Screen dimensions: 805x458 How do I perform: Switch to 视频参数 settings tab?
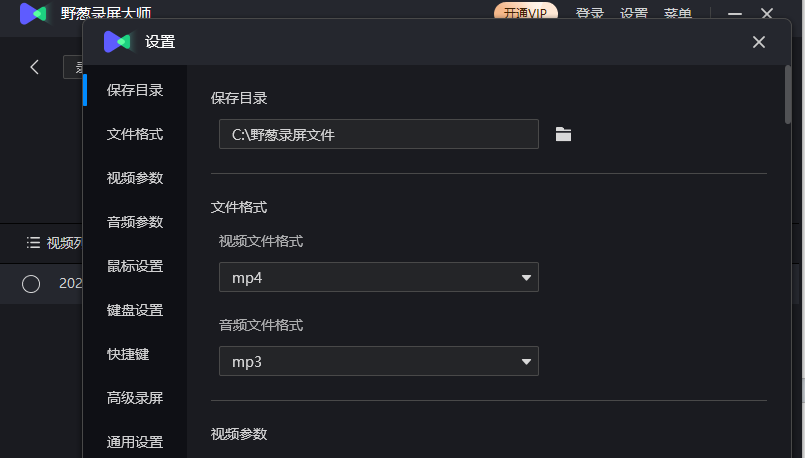coord(135,178)
